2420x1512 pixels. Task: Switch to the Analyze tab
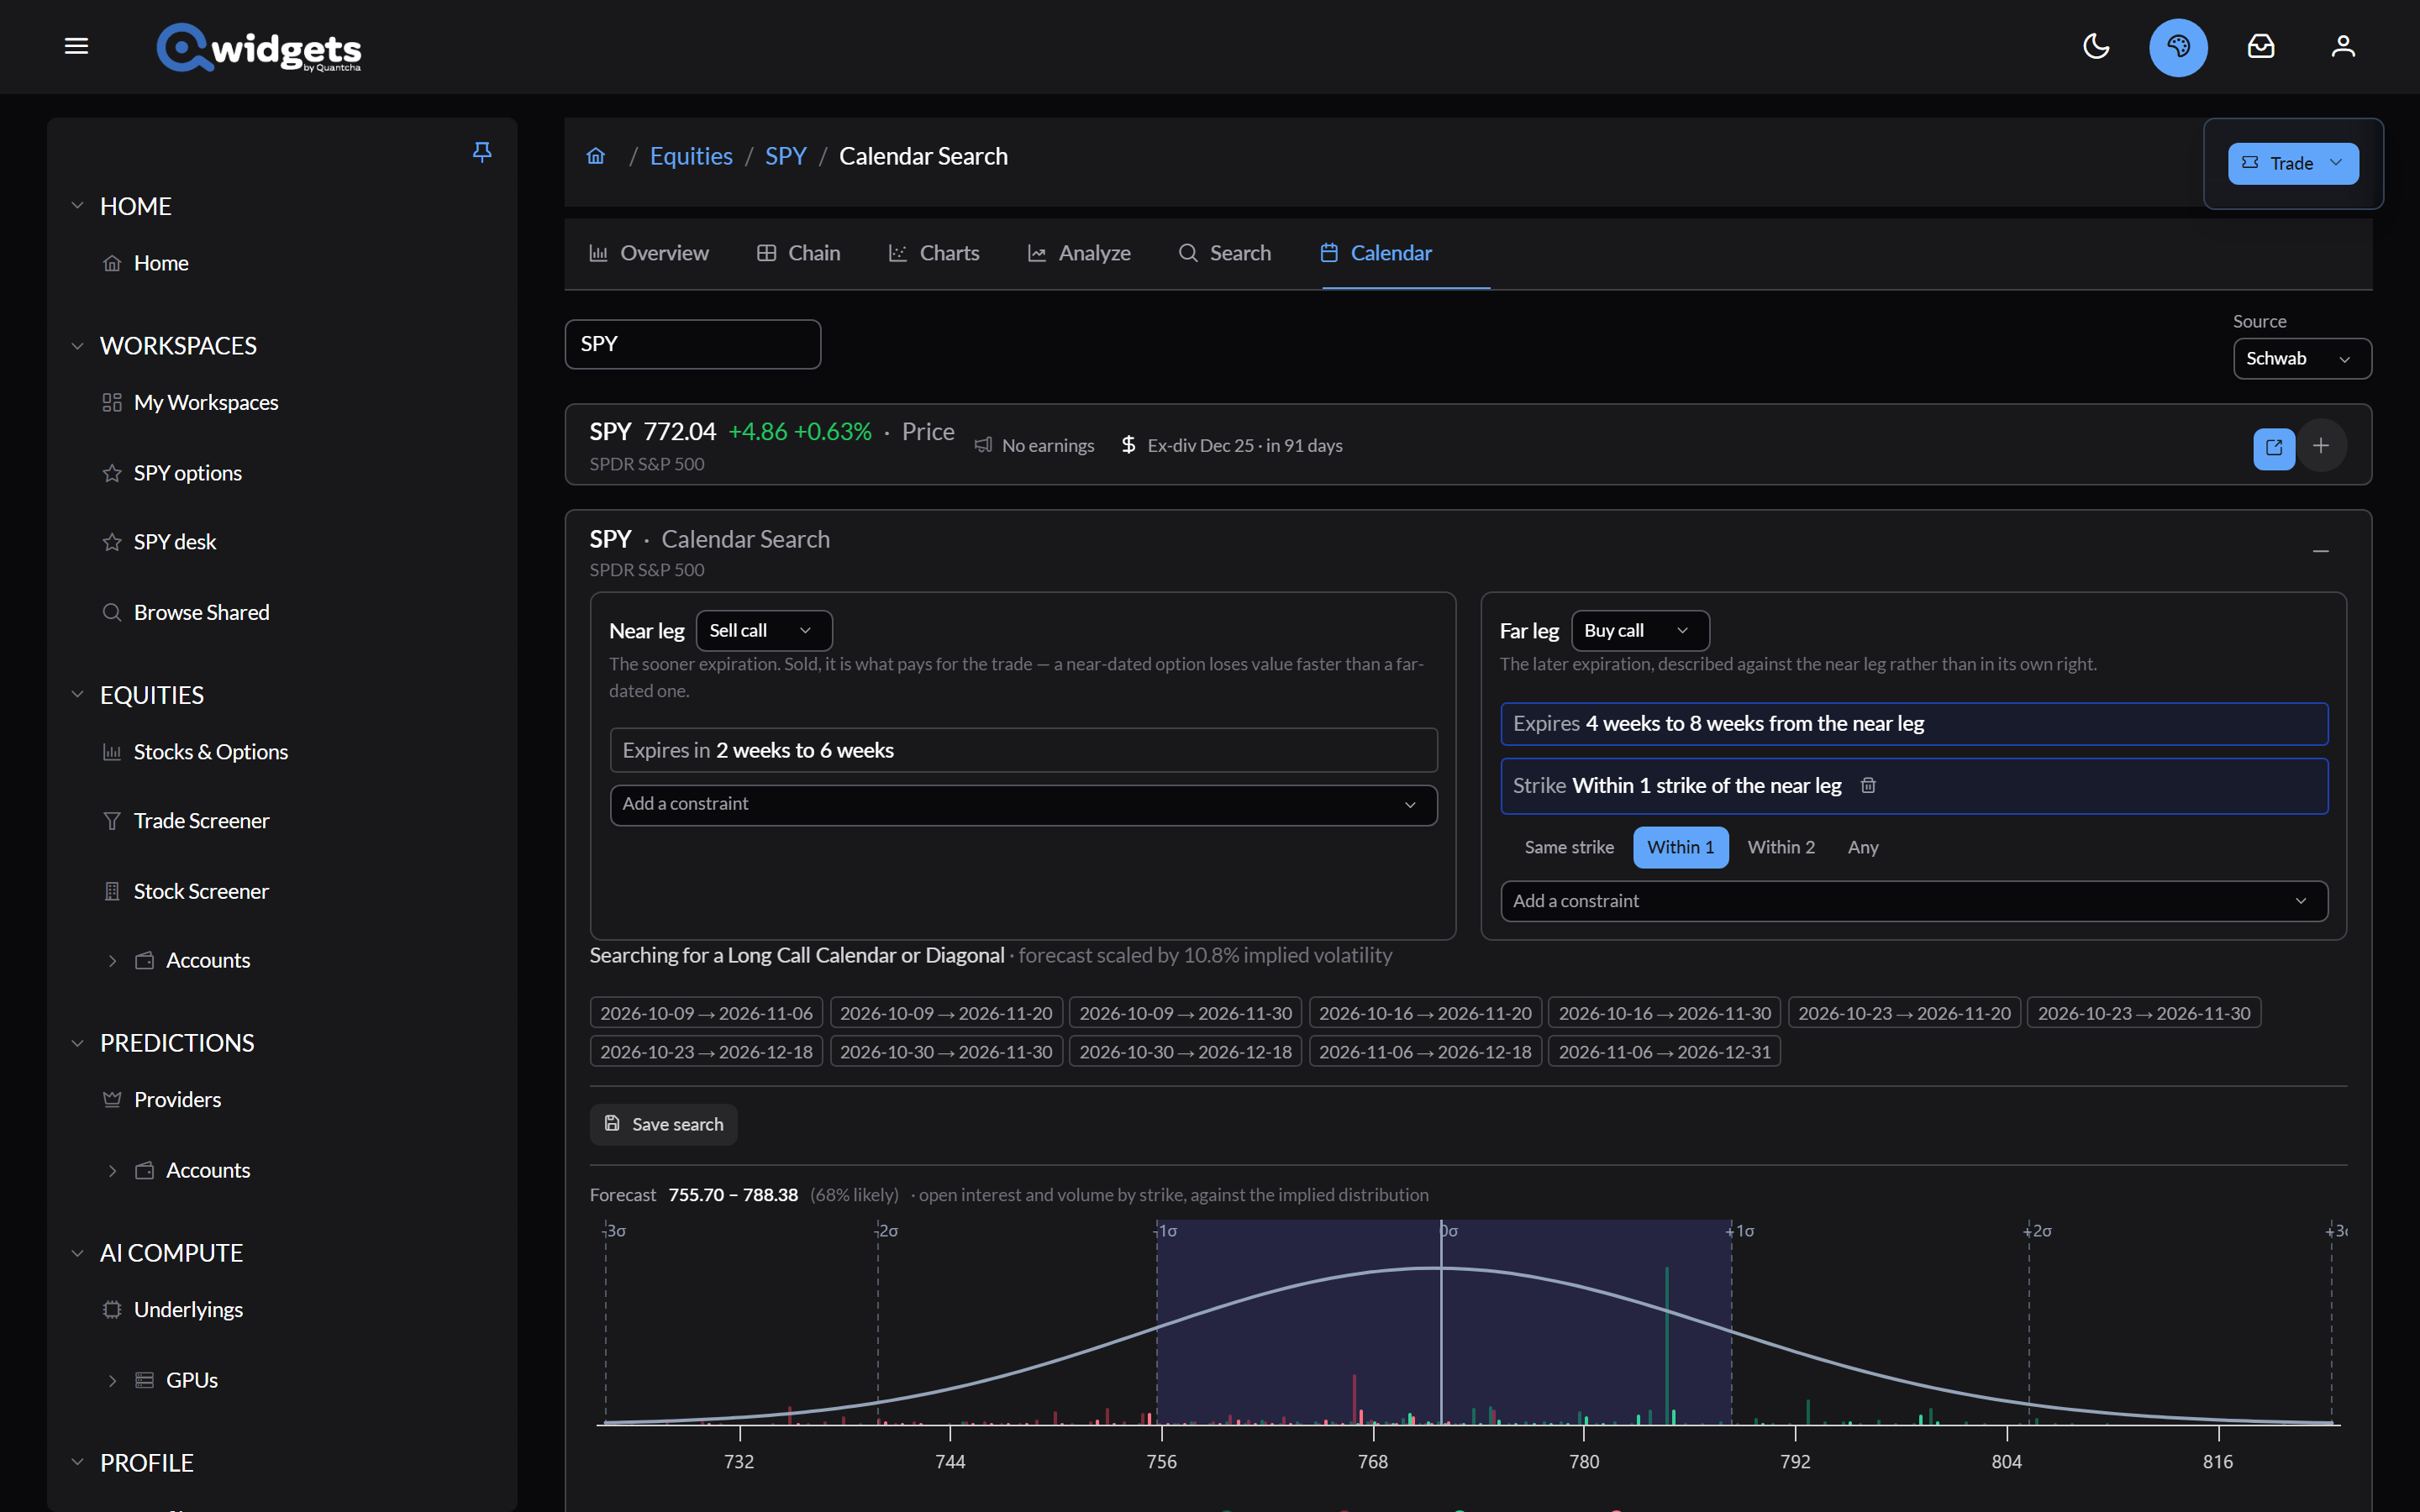[1079, 254]
